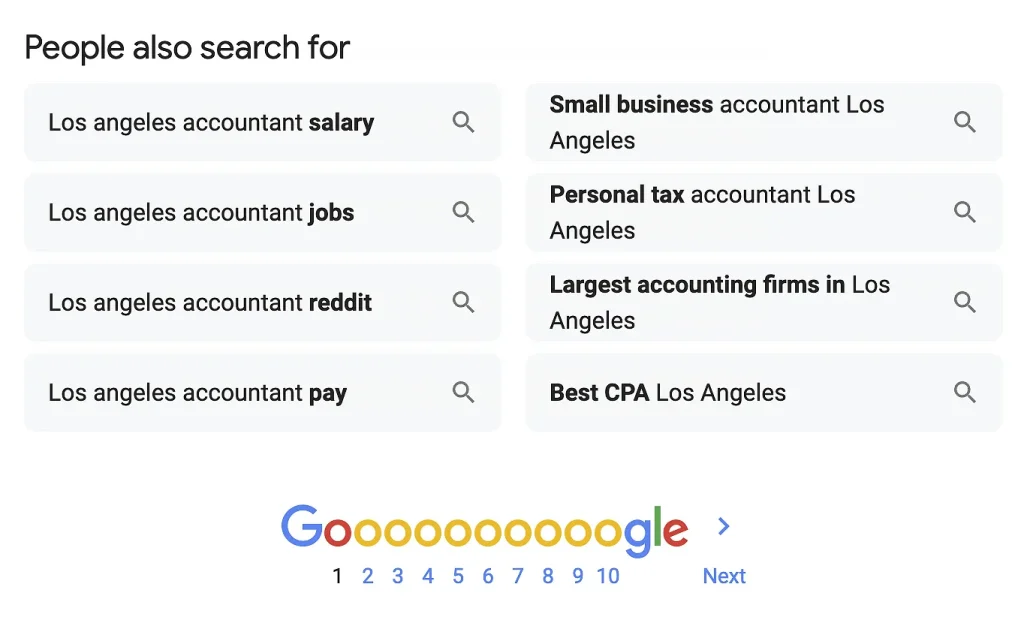This screenshot has height=626, width=1024.
Task: Click search icon for 'Small business accountant Los Angeles'
Action: coord(964,122)
